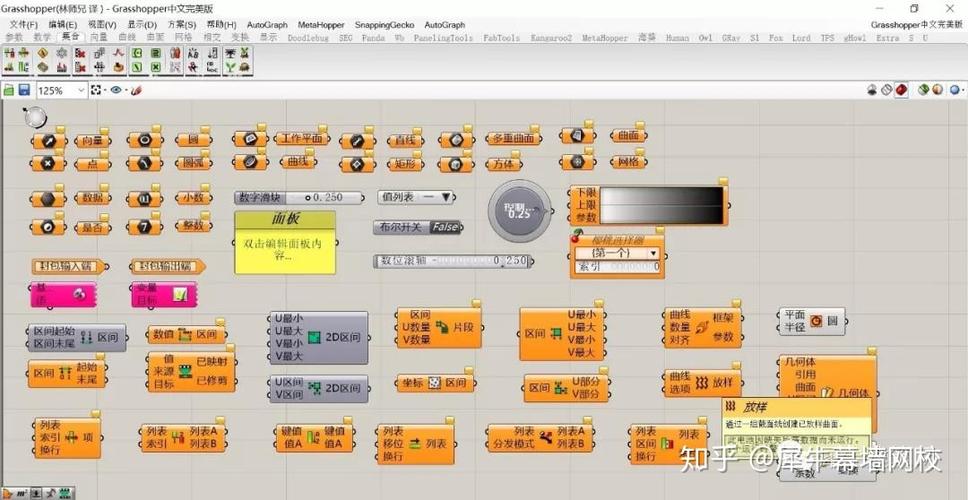The height and width of the screenshot is (500, 968).
Task: Click the open file icon in canvas toolbar
Action: tap(9, 90)
